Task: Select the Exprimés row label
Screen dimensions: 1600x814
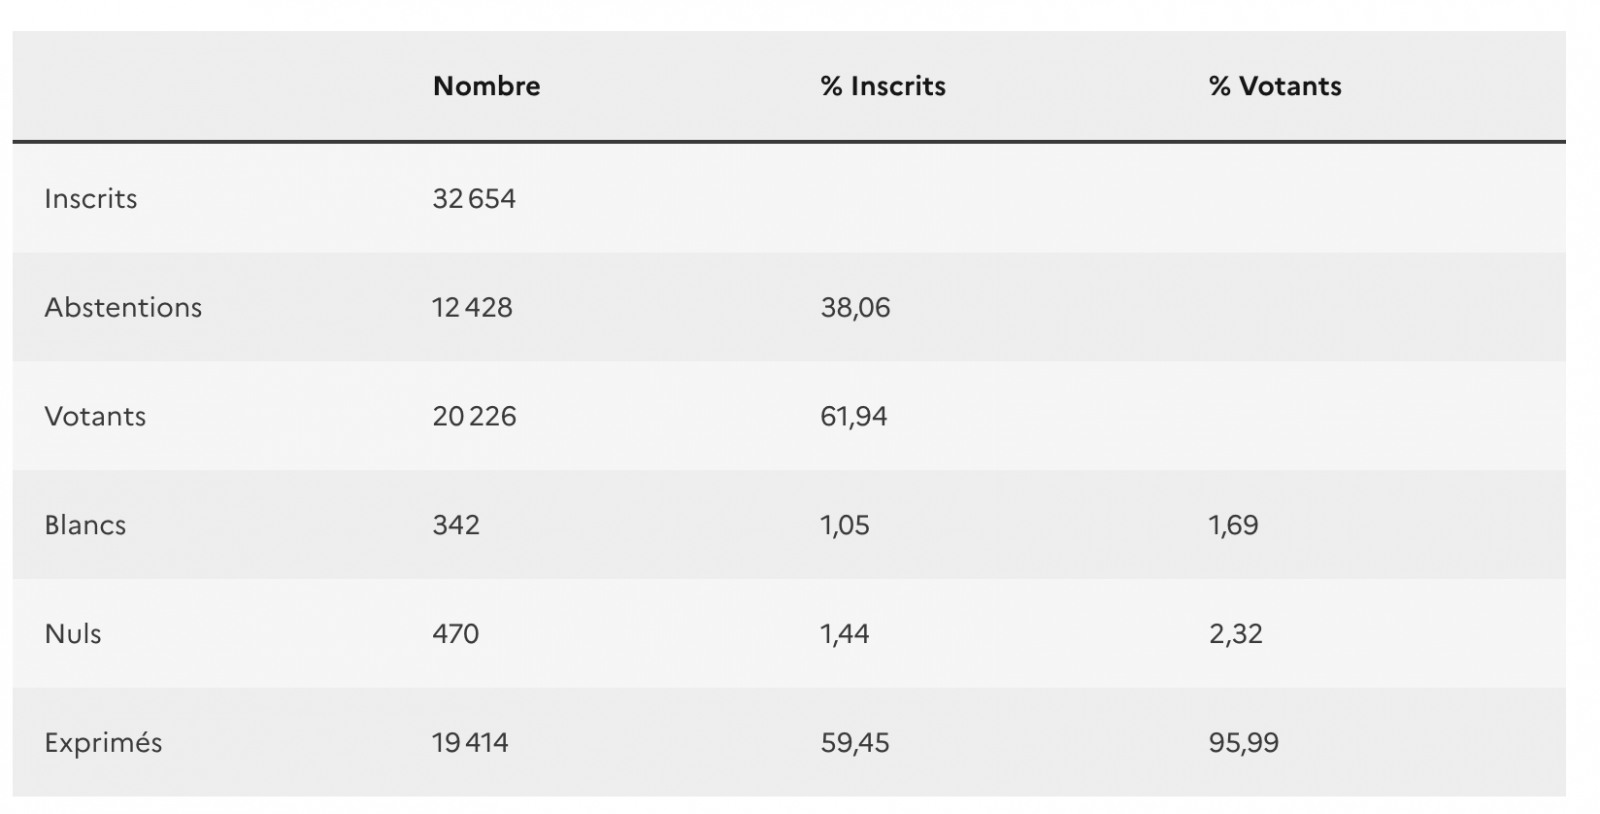Action: point(103,743)
